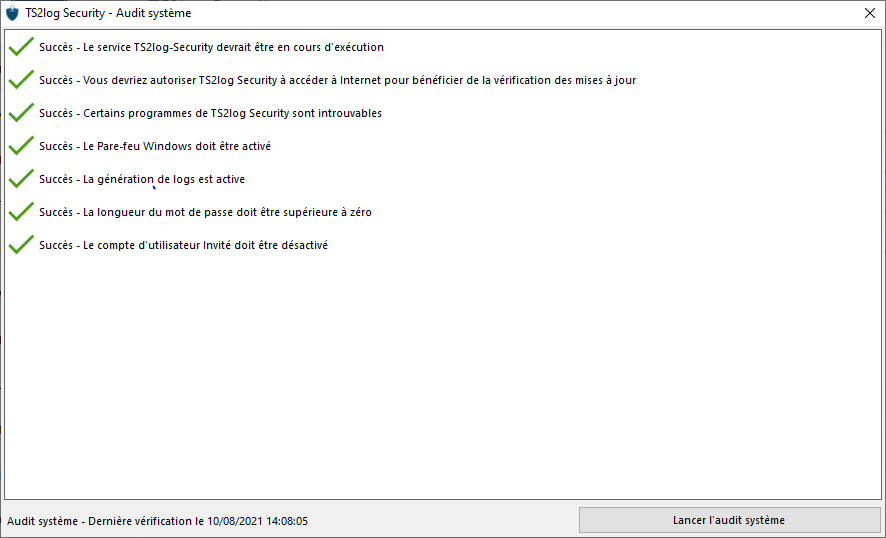Click the green checkmark beside compte Invité row

coord(21,245)
